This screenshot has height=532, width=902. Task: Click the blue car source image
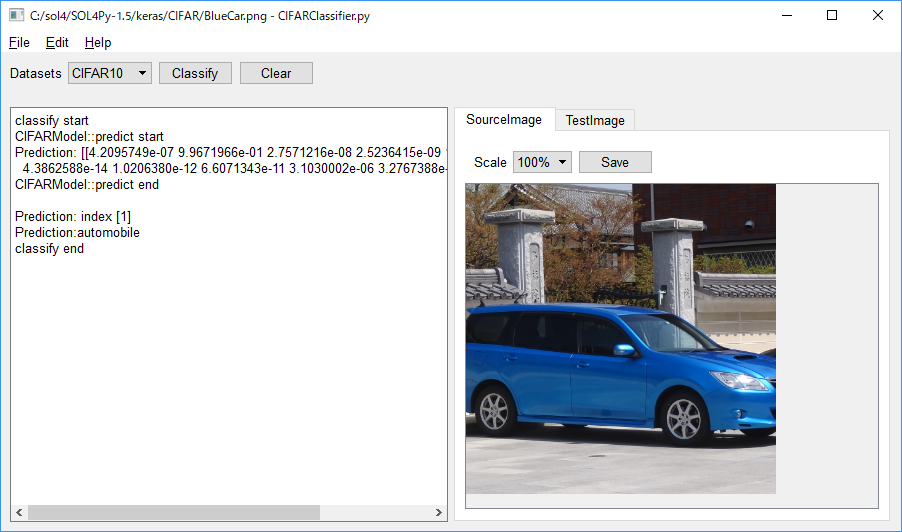coord(621,339)
